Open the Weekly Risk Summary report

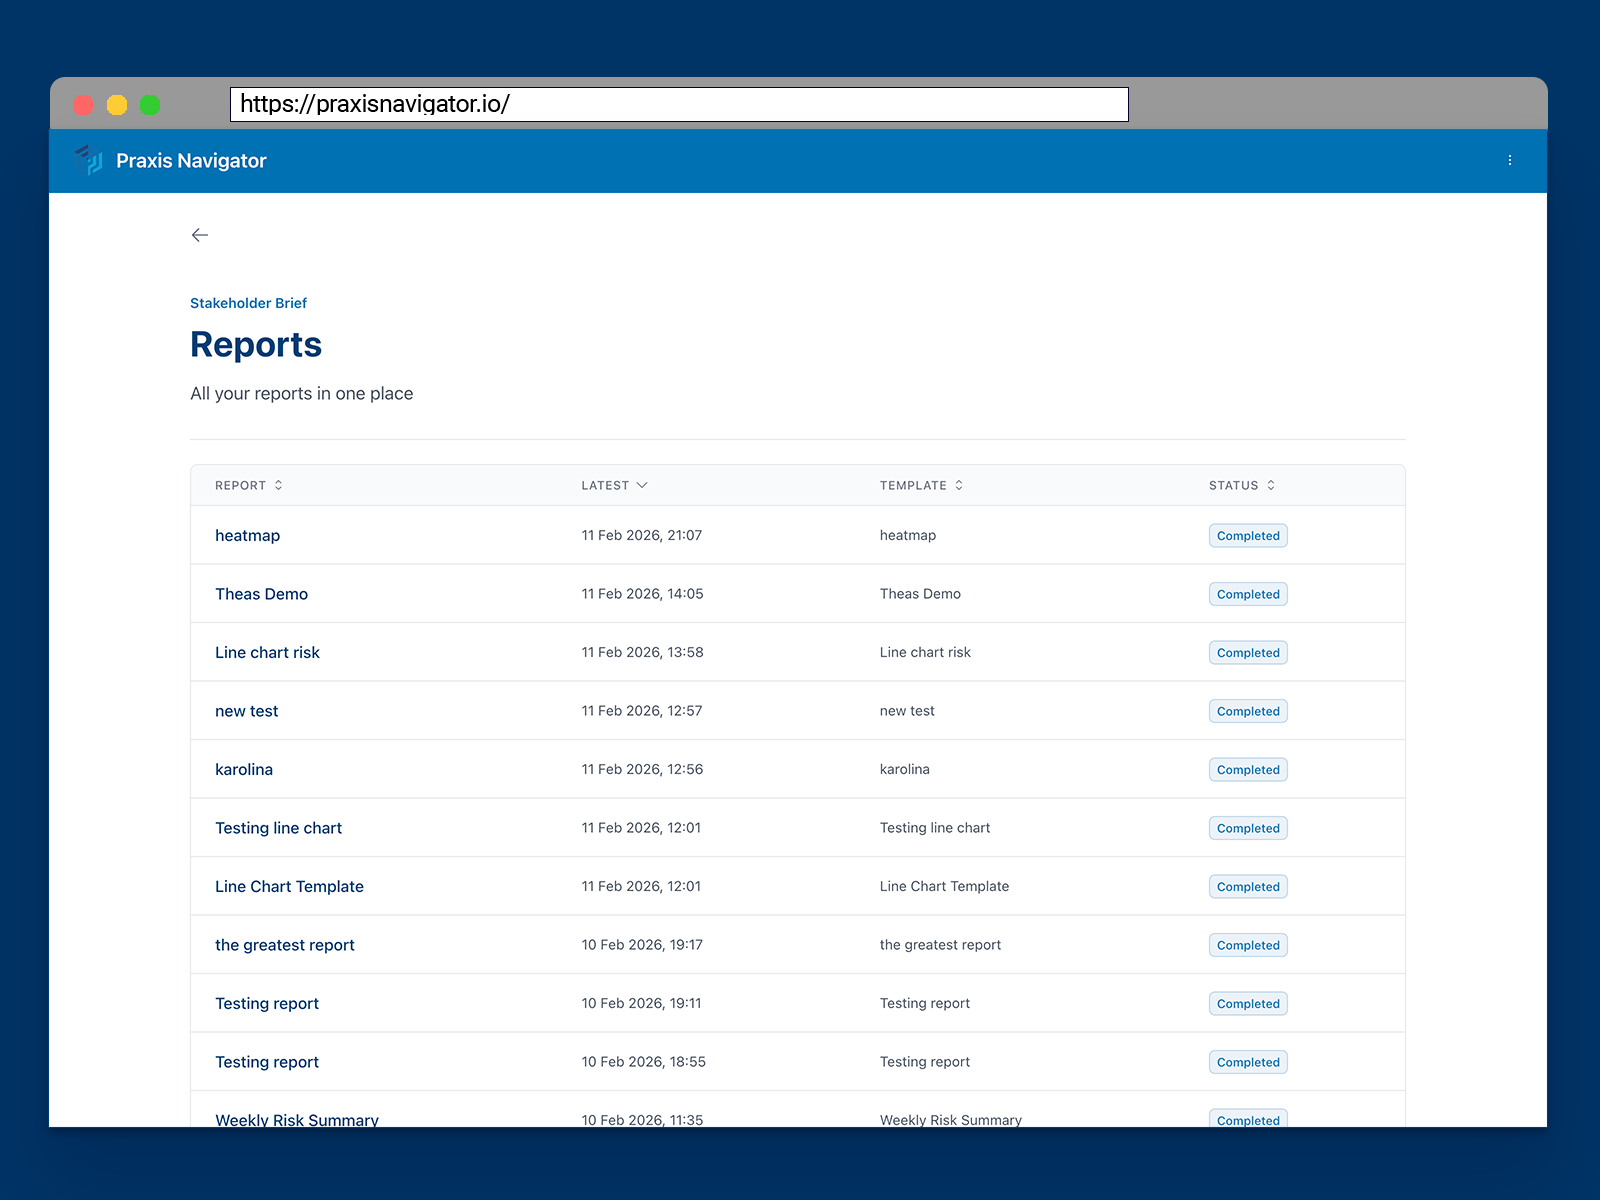click(x=296, y=1119)
